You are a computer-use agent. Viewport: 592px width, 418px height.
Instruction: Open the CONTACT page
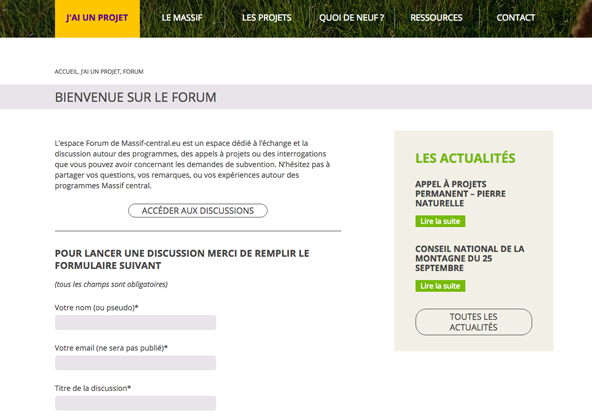point(516,18)
